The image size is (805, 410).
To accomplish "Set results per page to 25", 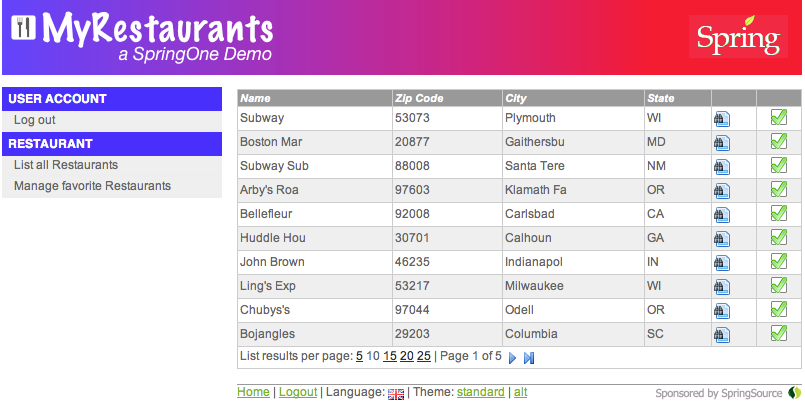I will coord(424,356).
